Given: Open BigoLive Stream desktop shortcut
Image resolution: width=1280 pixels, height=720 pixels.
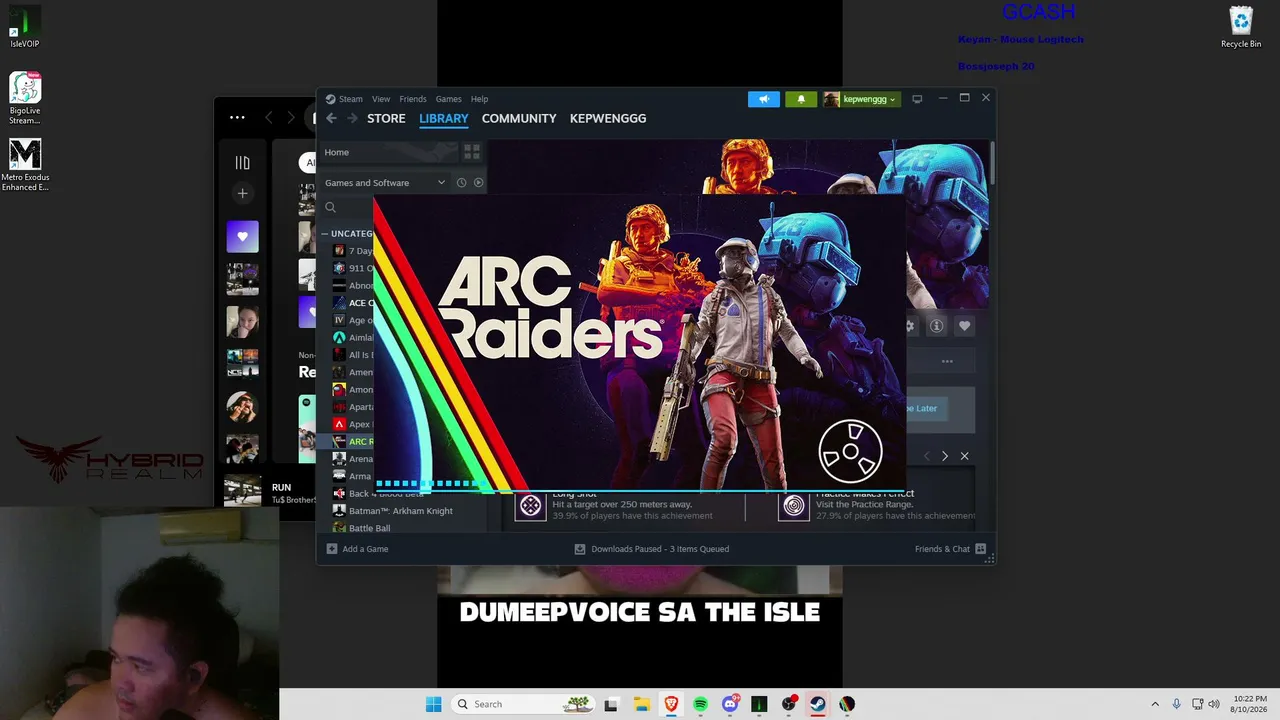Looking at the screenshot, I should pos(25,98).
